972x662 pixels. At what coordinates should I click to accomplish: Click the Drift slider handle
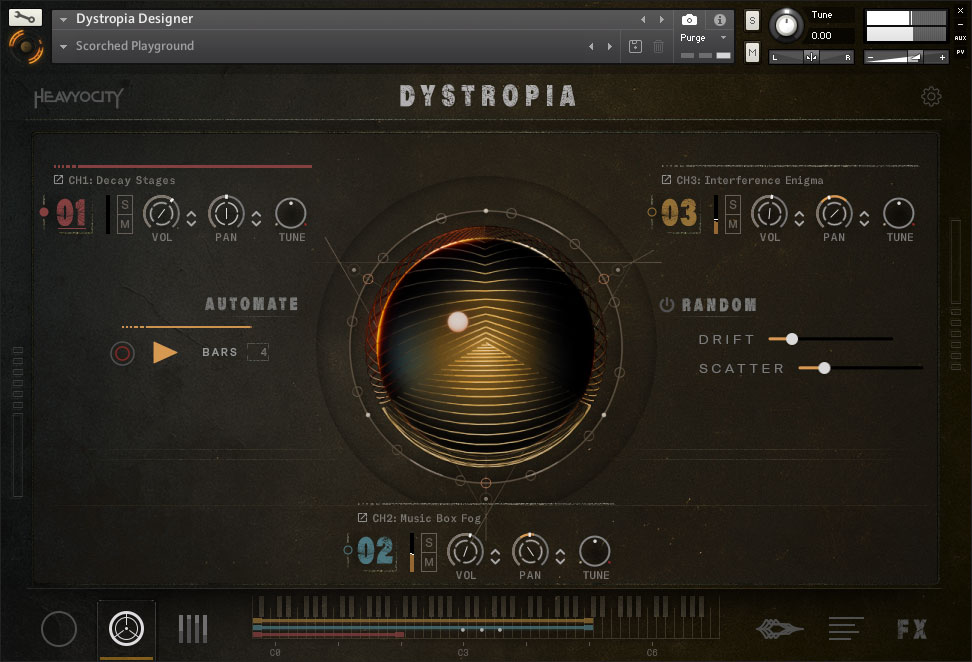[791, 339]
